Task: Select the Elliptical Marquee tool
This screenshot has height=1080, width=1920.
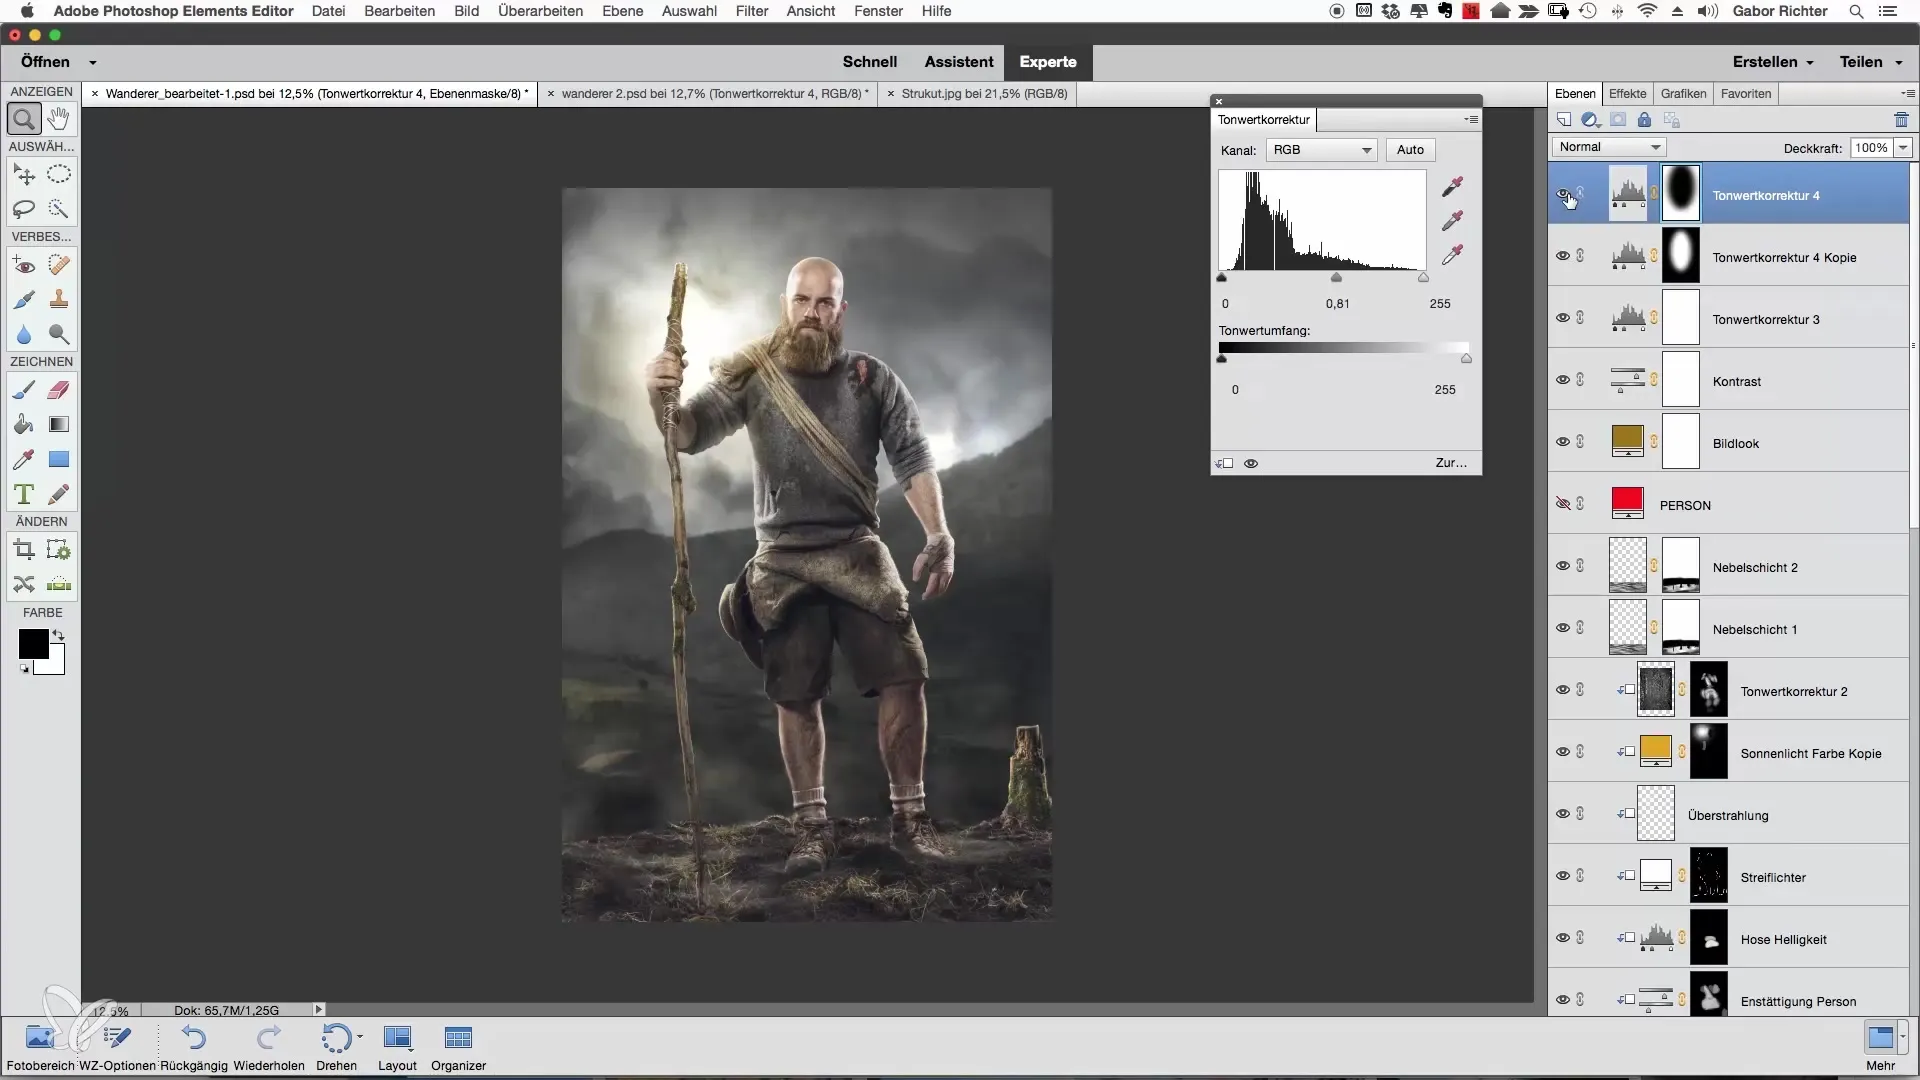Action: pyautogui.click(x=59, y=175)
